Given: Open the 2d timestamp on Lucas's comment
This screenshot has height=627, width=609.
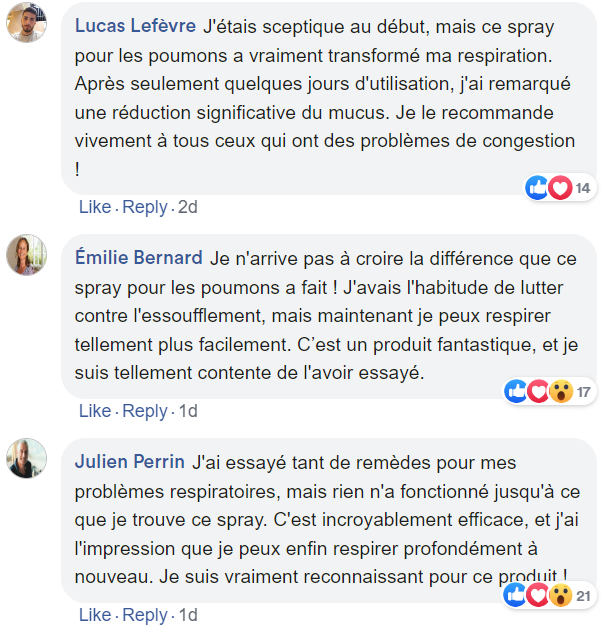Looking at the screenshot, I should pos(187,207).
